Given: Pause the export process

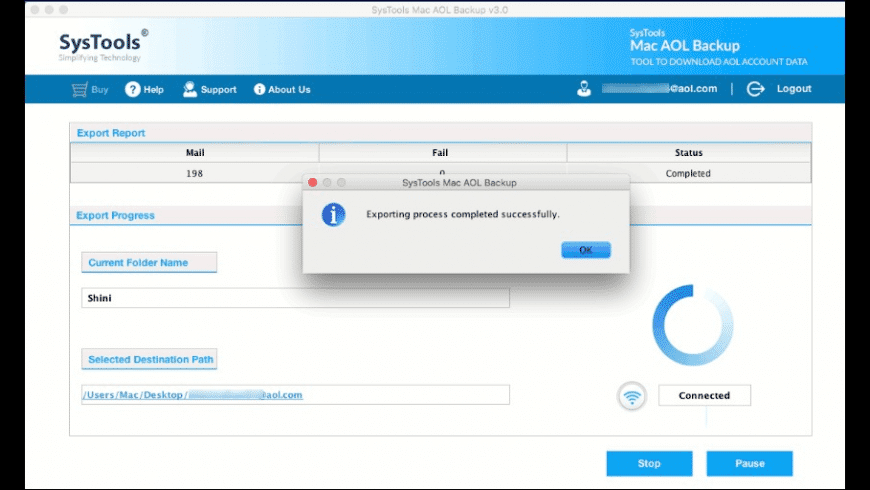Looking at the screenshot, I should [x=750, y=463].
